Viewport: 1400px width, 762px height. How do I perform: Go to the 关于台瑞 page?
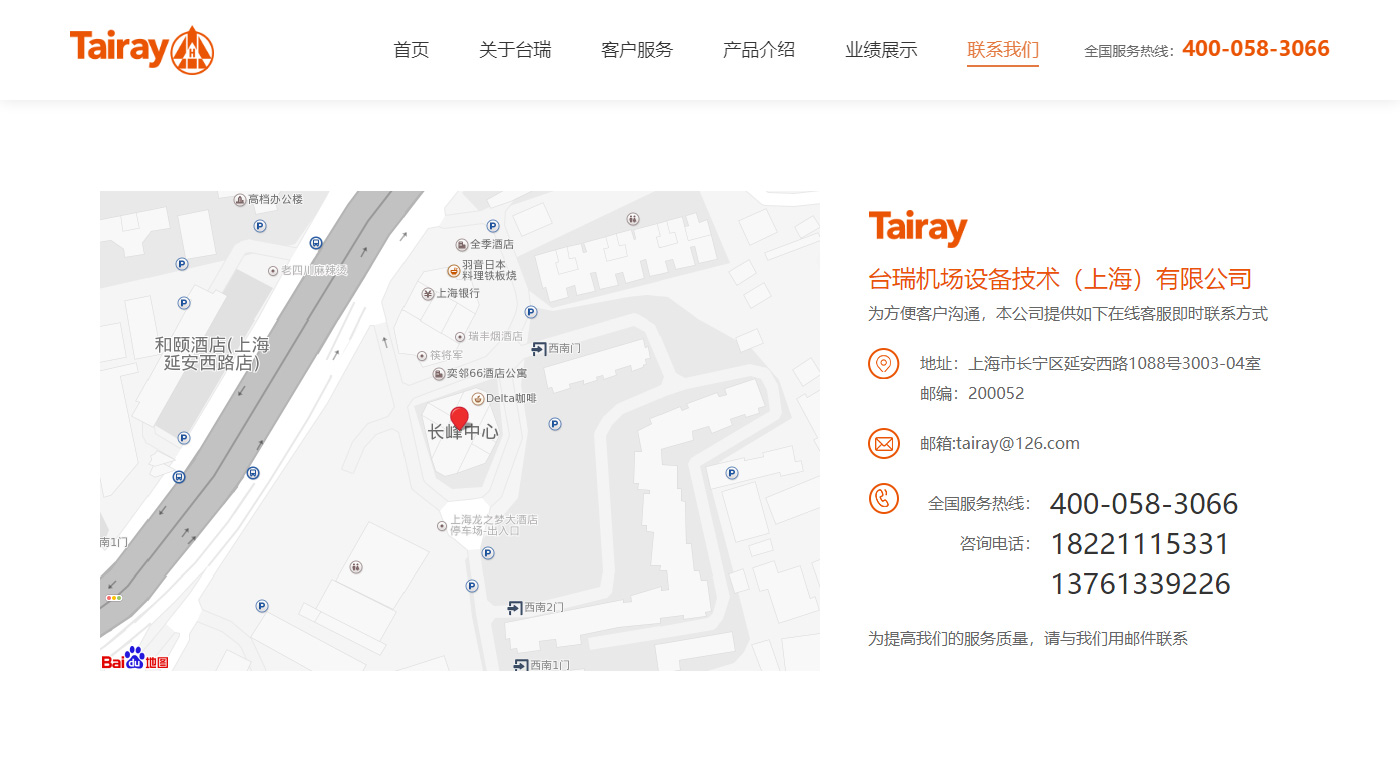(x=515, y=50)
